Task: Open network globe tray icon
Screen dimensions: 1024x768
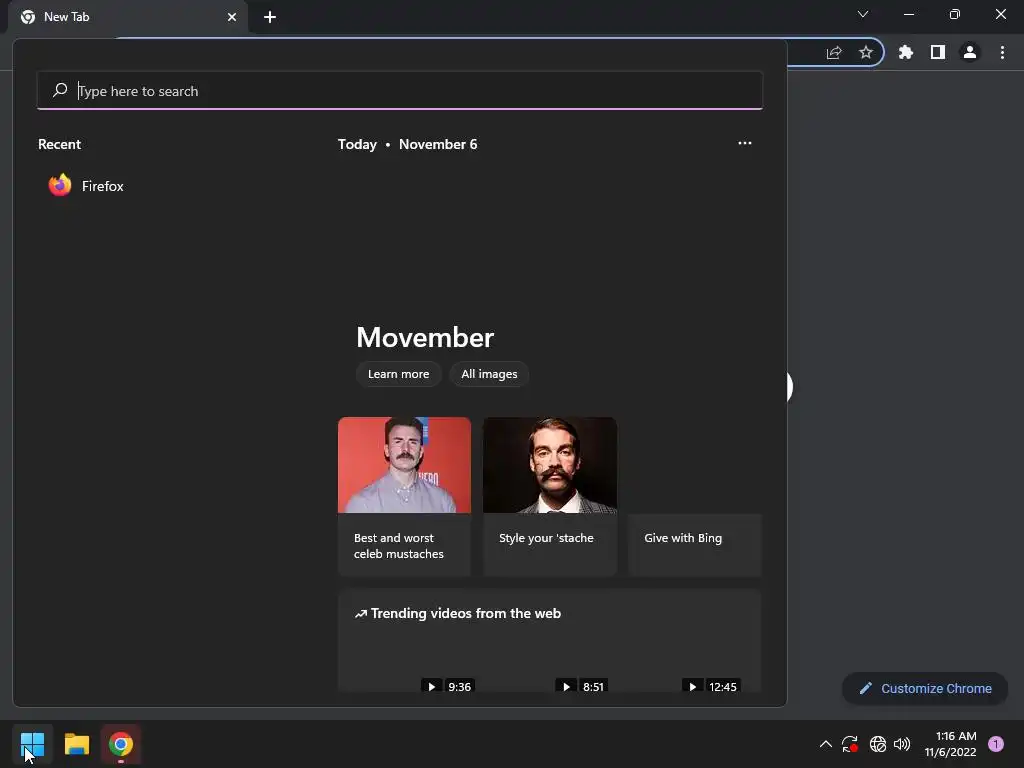Action: coord(878,744)
